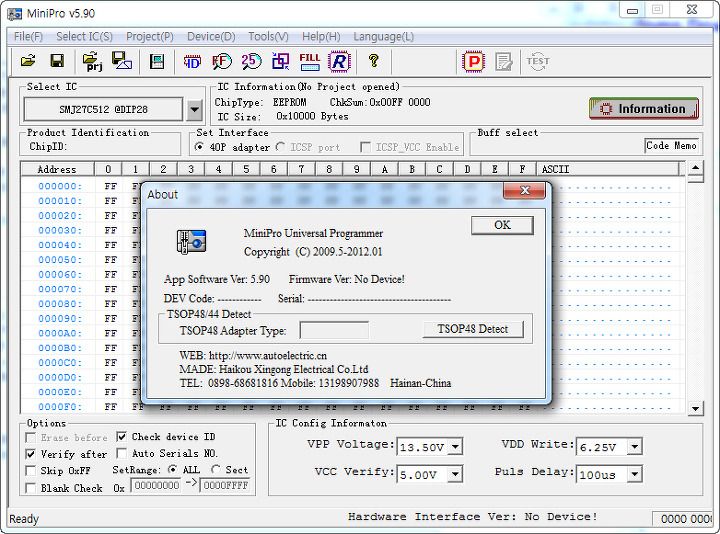The height and width of the screenshot is (534, 720).
Task: Open a project via the prj icon
Action: tap(92, 62)
